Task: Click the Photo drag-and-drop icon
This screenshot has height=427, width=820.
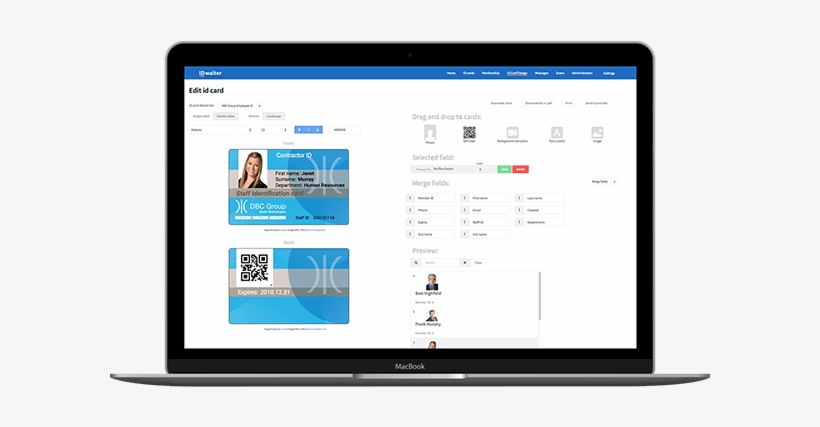Action: tap(430, 132)
